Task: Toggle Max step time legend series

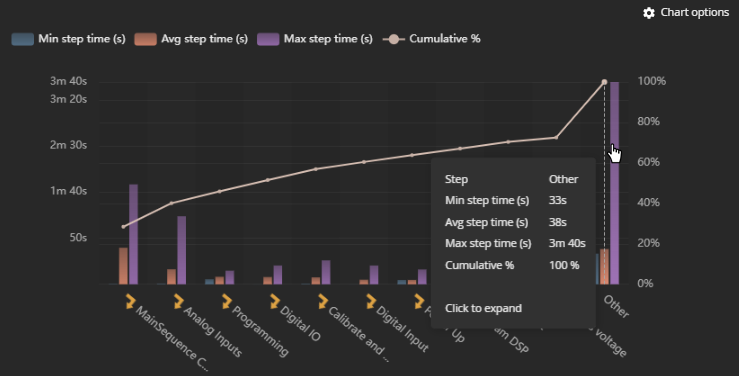Action: 315,39
